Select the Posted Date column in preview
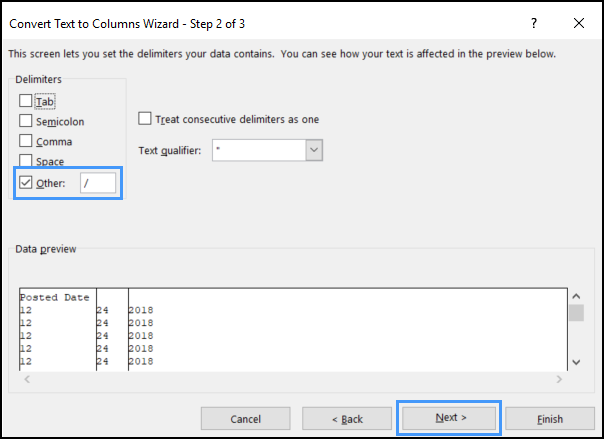 (x=58, y=329)
